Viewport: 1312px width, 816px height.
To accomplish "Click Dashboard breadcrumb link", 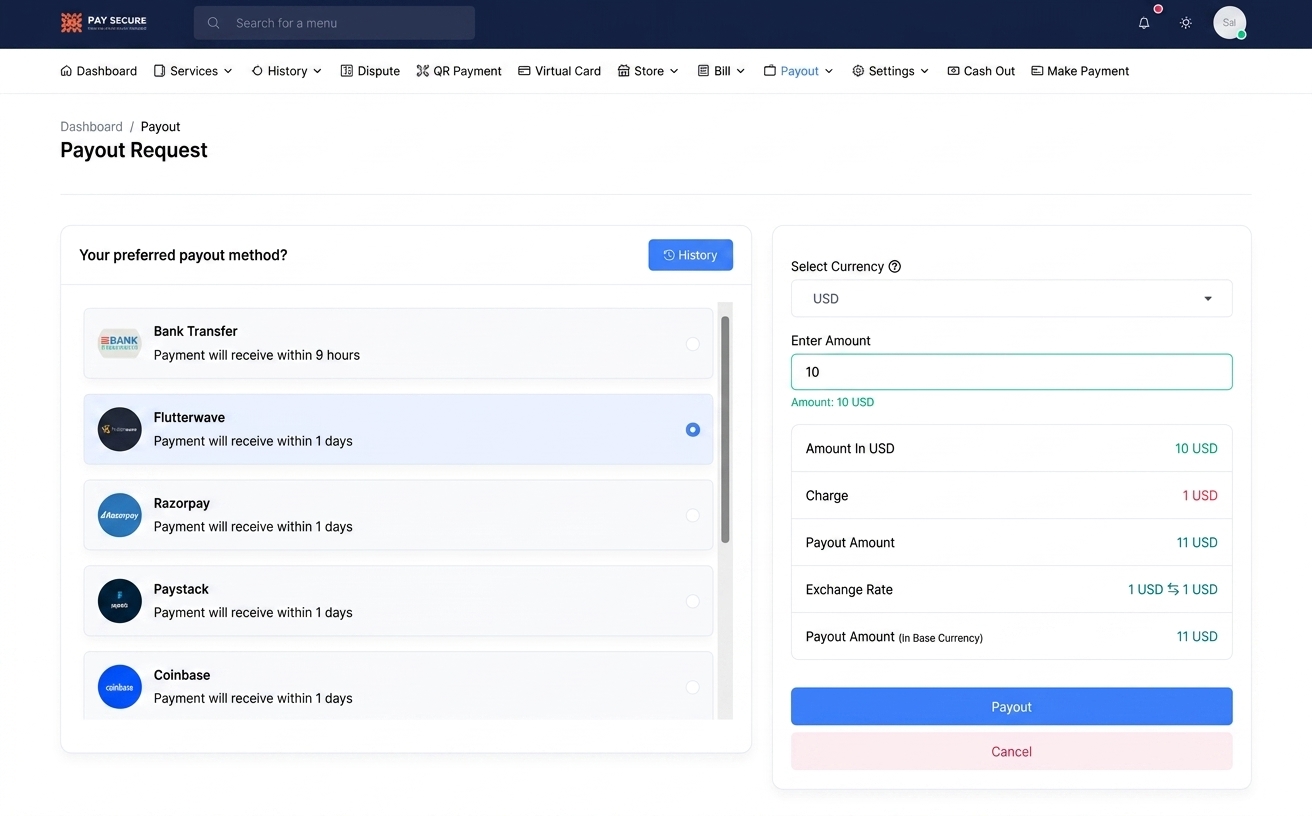I will pyautogui.click(x=91, y=126).
